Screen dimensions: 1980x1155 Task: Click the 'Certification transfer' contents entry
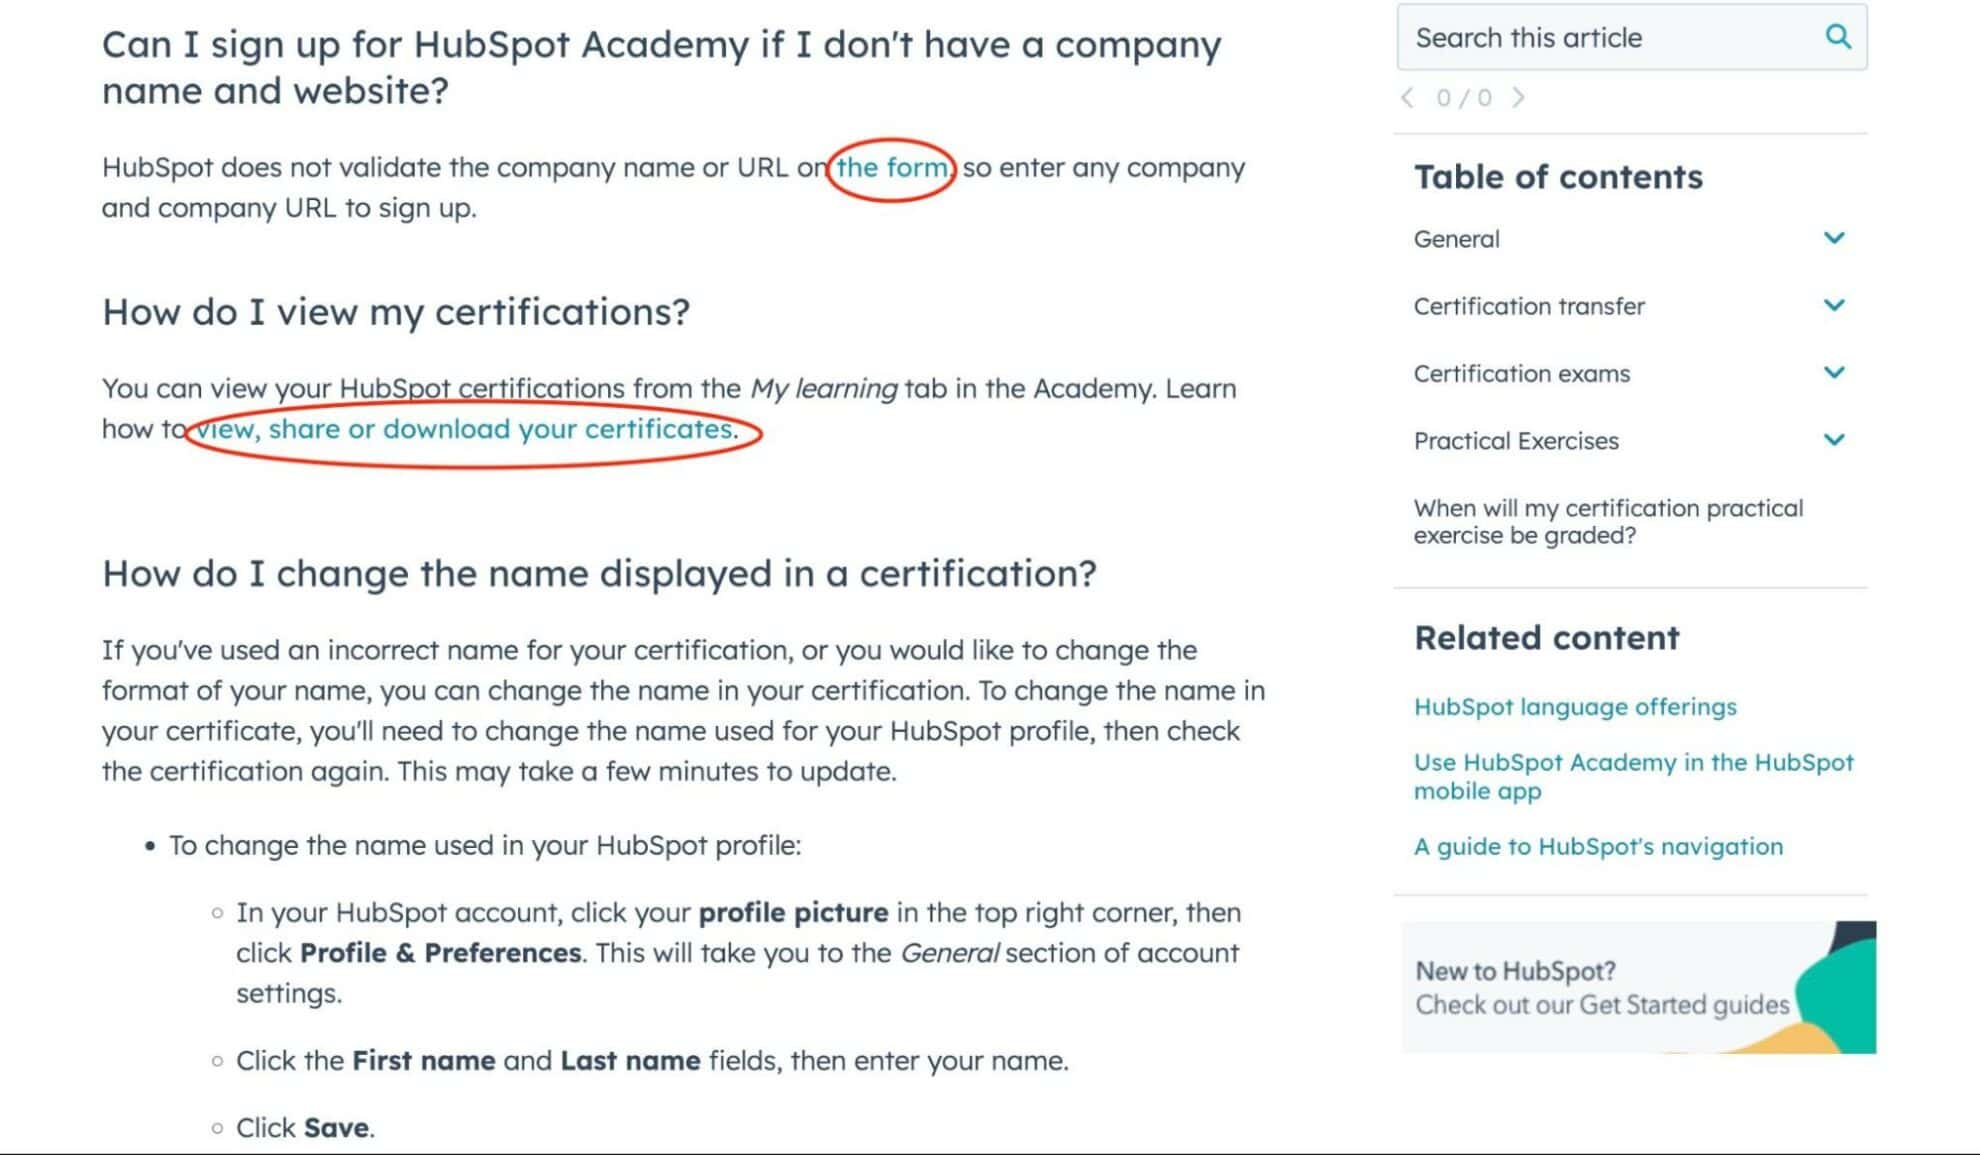click(x=1529, y=305)
